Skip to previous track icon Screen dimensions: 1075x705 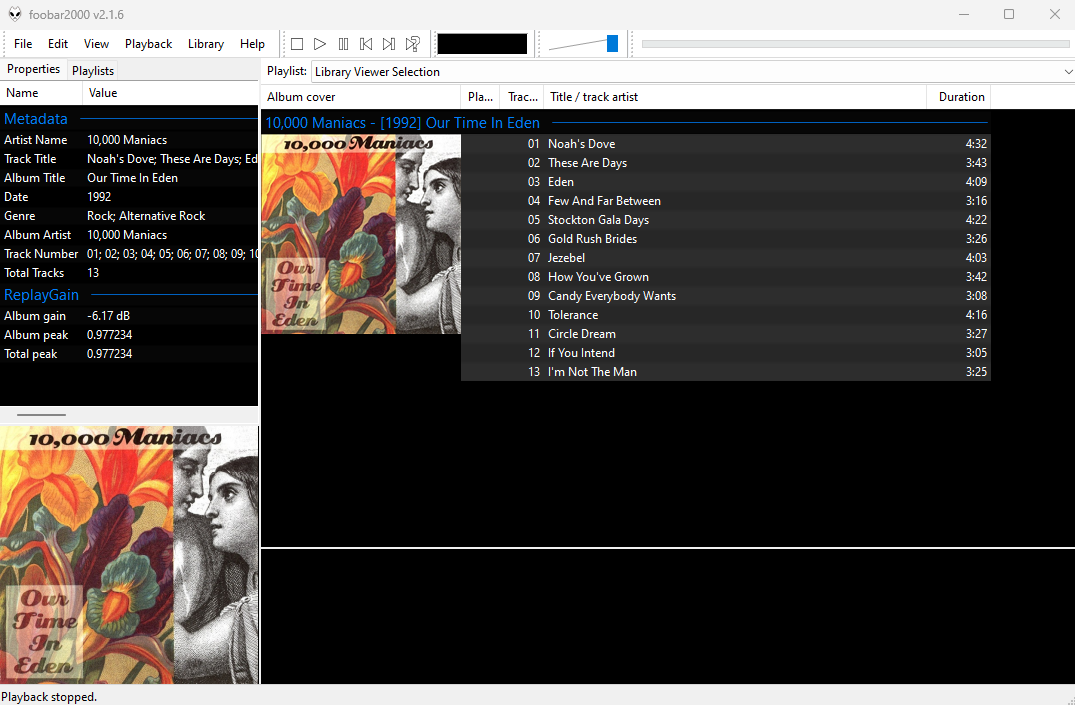pyautogui.click(x=366, y=44)
